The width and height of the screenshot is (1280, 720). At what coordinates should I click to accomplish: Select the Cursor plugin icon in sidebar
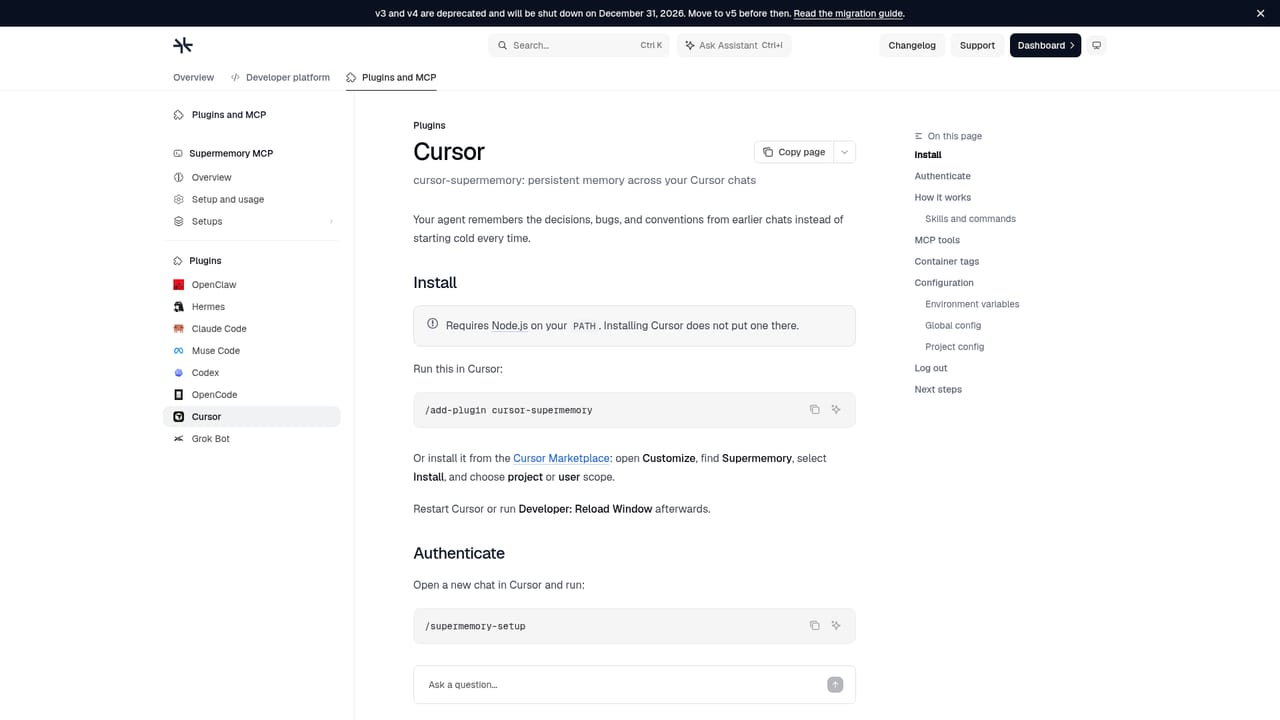179,417
